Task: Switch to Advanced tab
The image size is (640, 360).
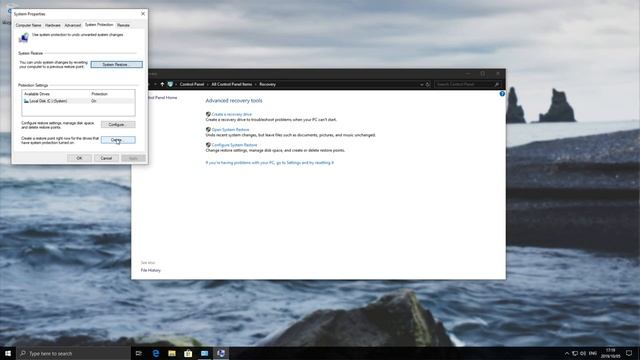Action: pos(73,25)
